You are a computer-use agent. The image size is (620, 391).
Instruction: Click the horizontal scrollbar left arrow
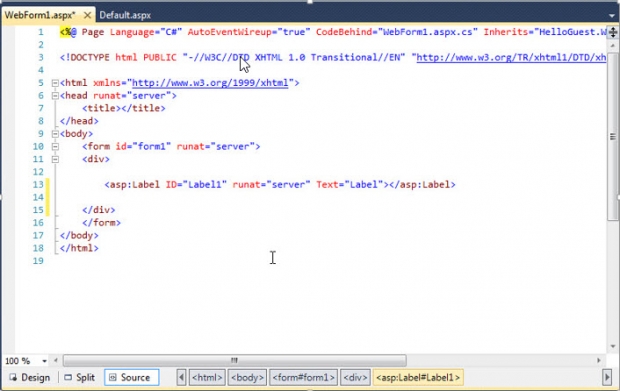56,361
